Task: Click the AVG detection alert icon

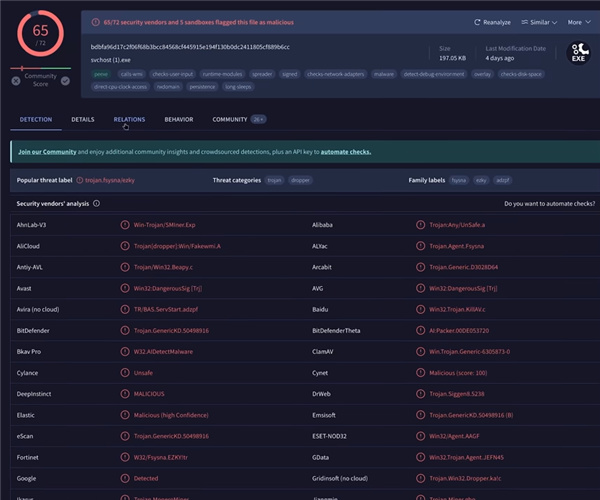Action: tap(420, 288)
